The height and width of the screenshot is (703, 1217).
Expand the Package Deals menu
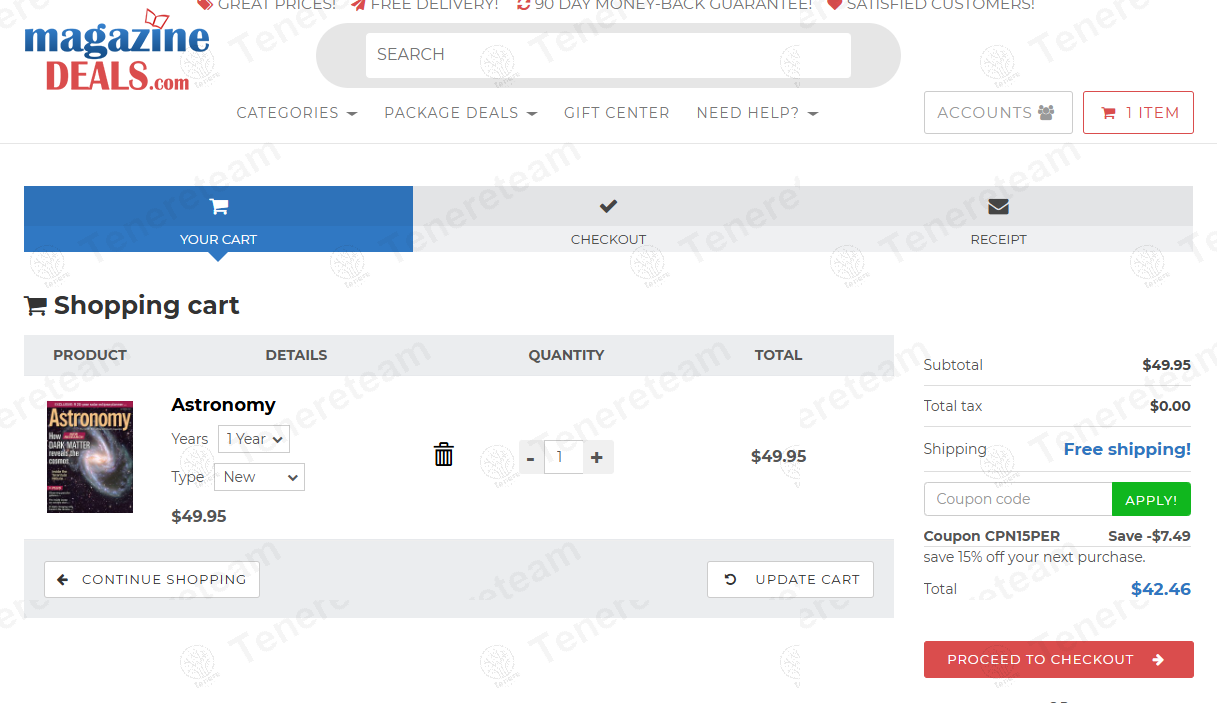460,113
